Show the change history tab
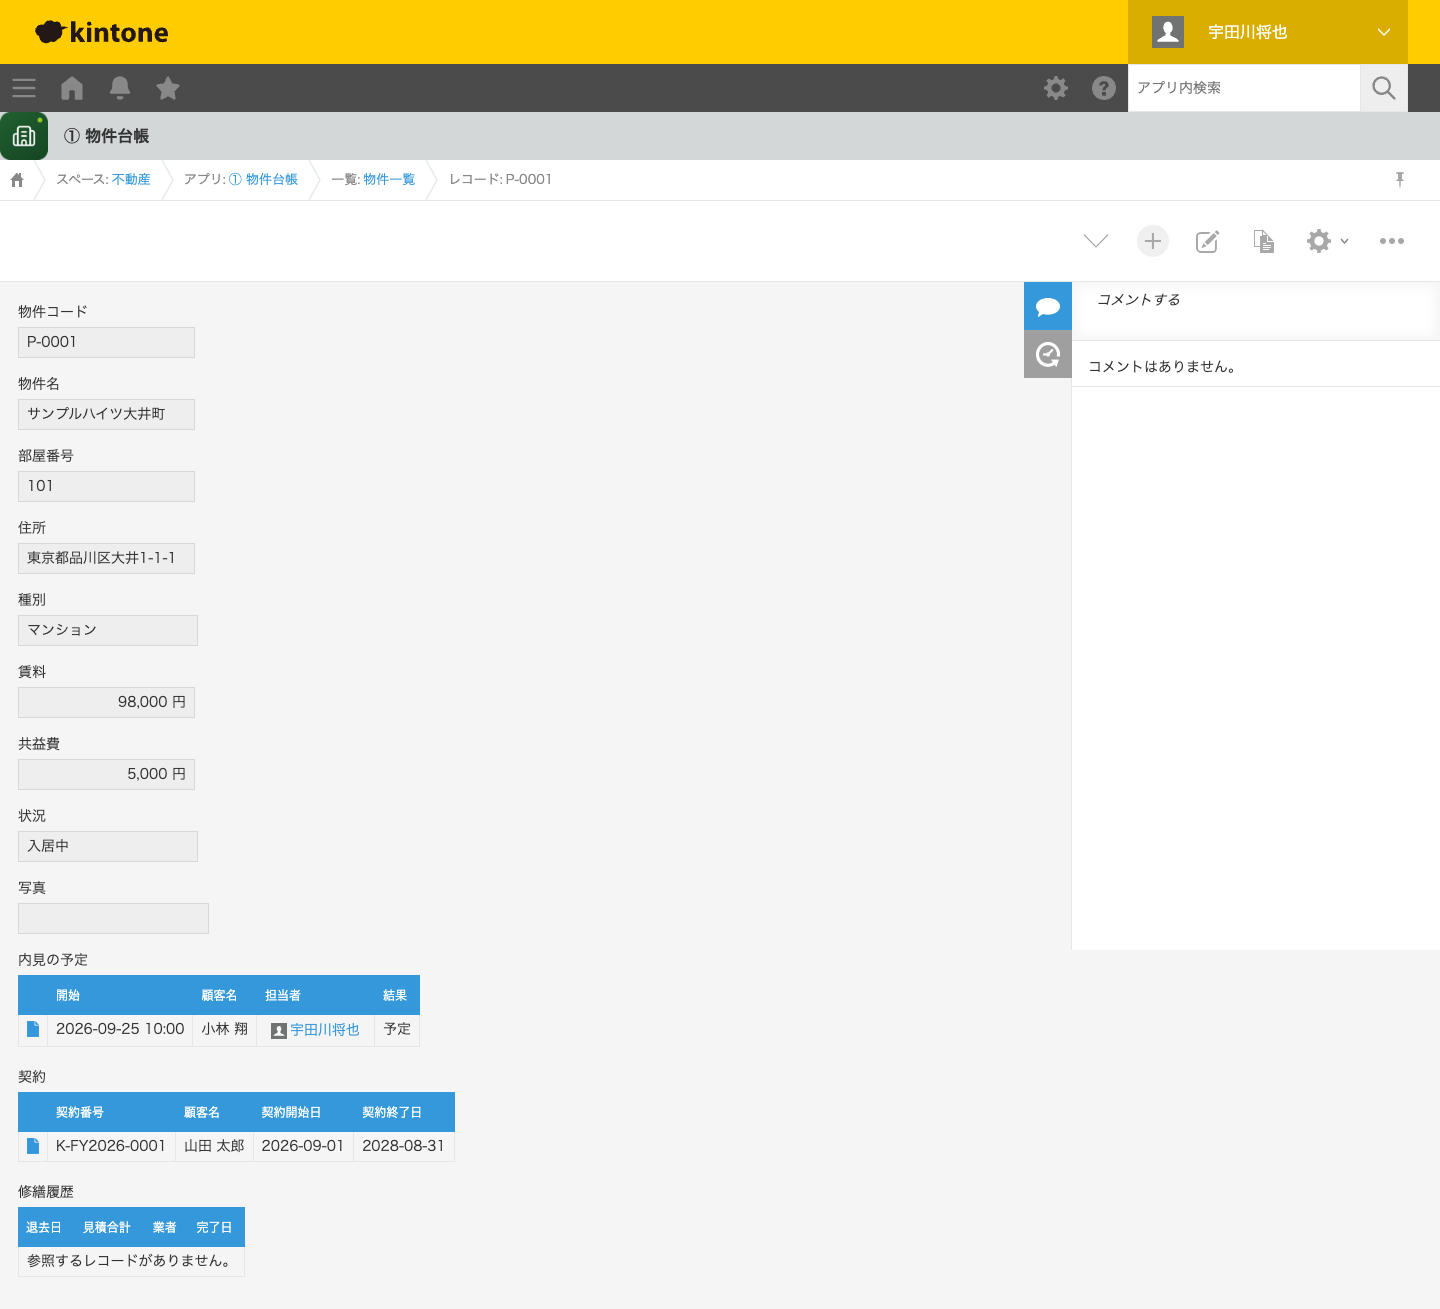1440x1309 pixels. (x=1048, y=354)
